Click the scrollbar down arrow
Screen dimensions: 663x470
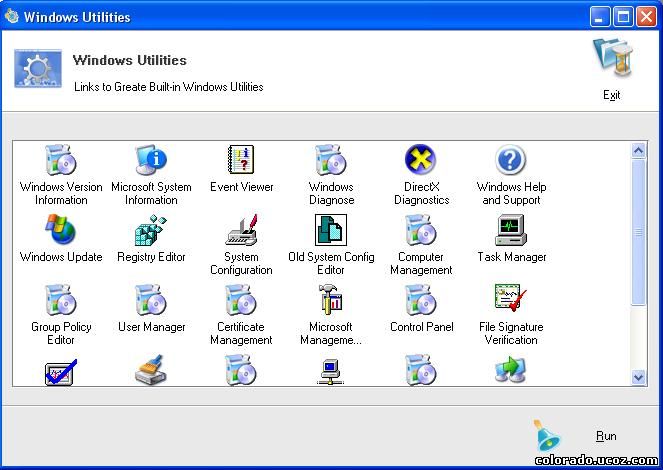click(638, 377)
